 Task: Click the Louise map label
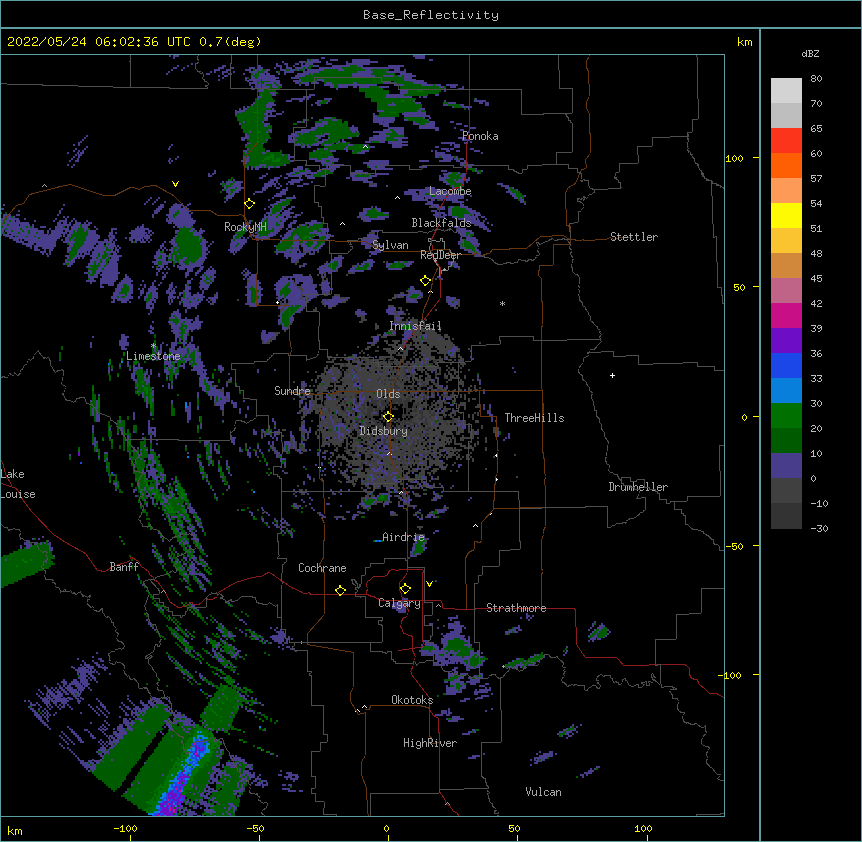click(18, 494)
